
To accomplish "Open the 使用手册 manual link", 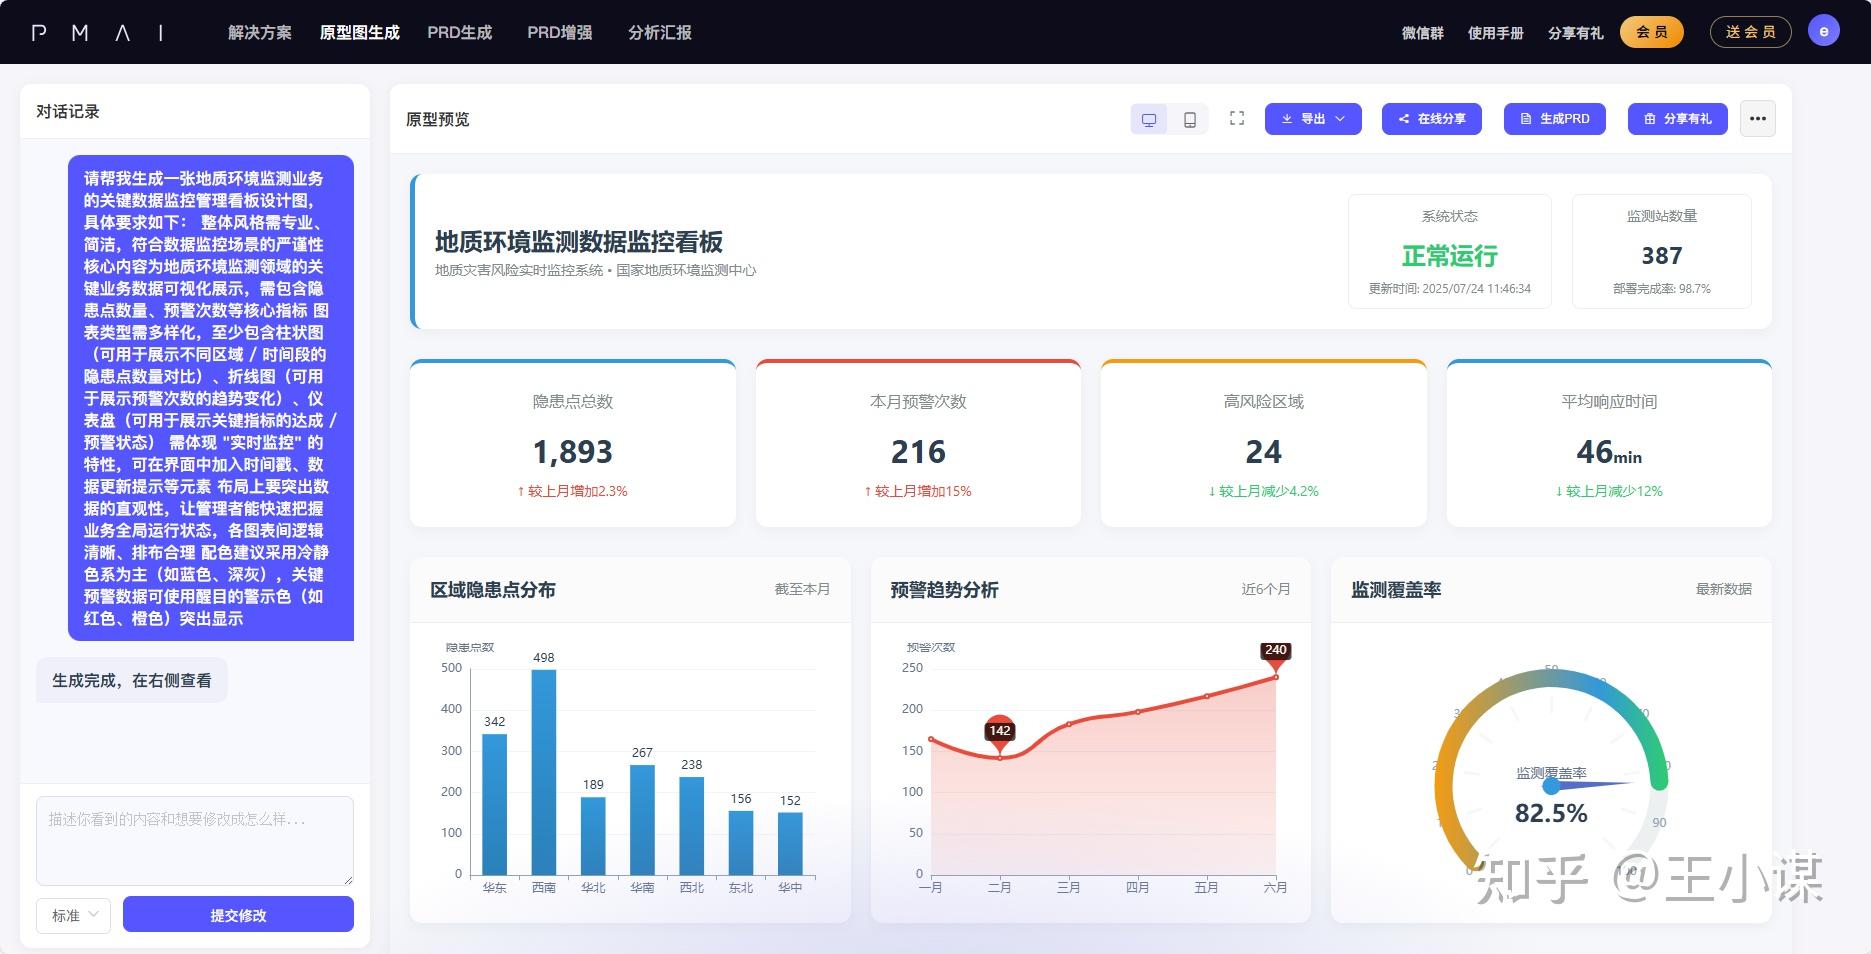I will point(1496,32).
